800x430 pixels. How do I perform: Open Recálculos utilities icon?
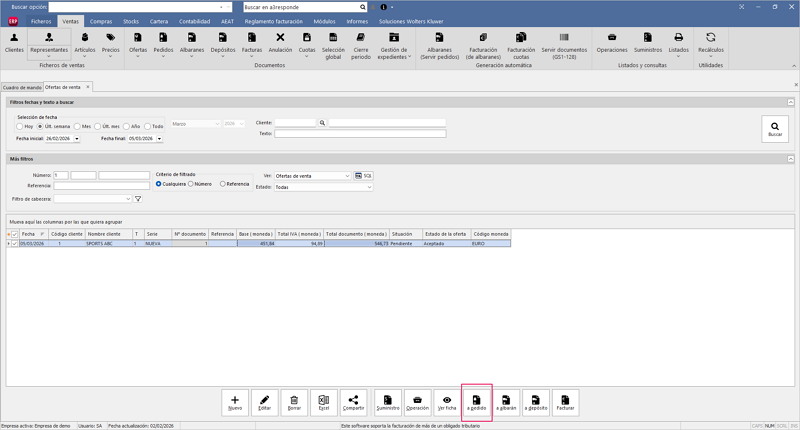pos(711,43)
